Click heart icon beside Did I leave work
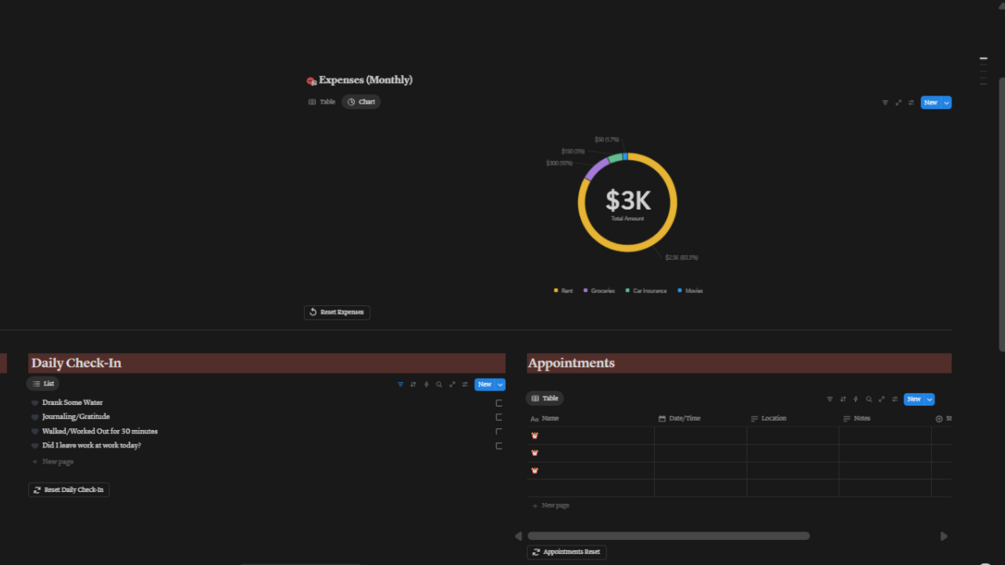 tap(35, 446)
